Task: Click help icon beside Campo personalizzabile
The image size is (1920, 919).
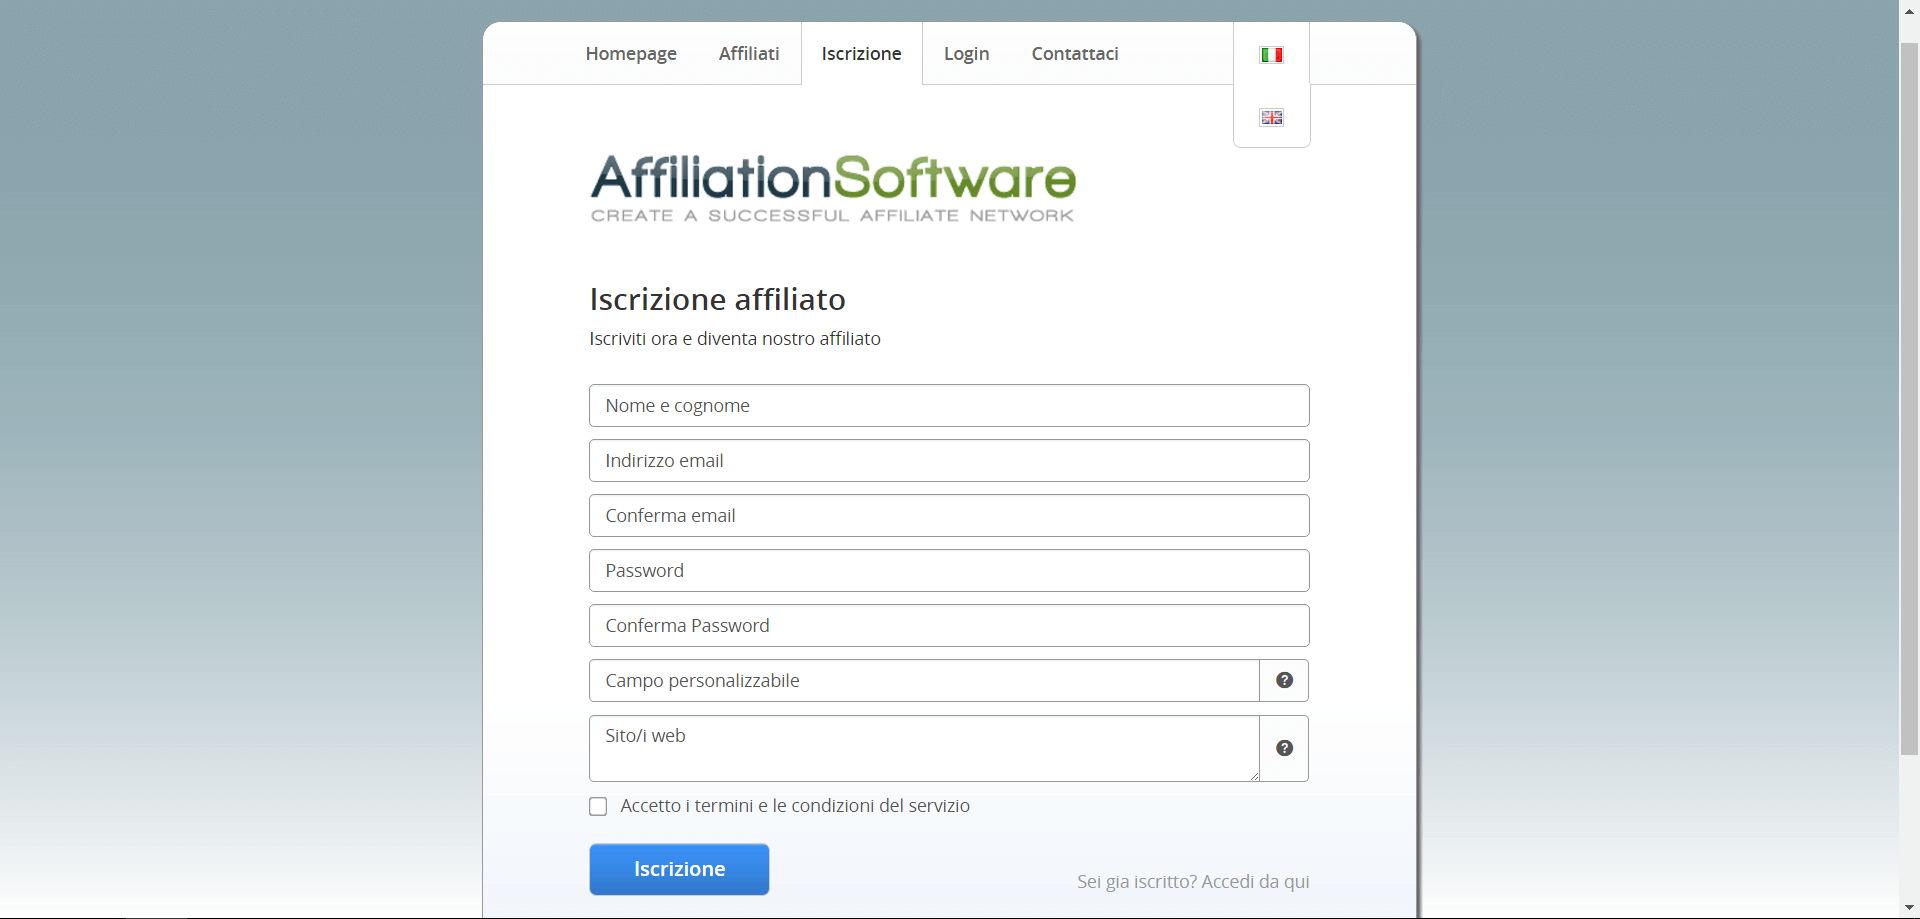Action: [x=1284, y=681]
